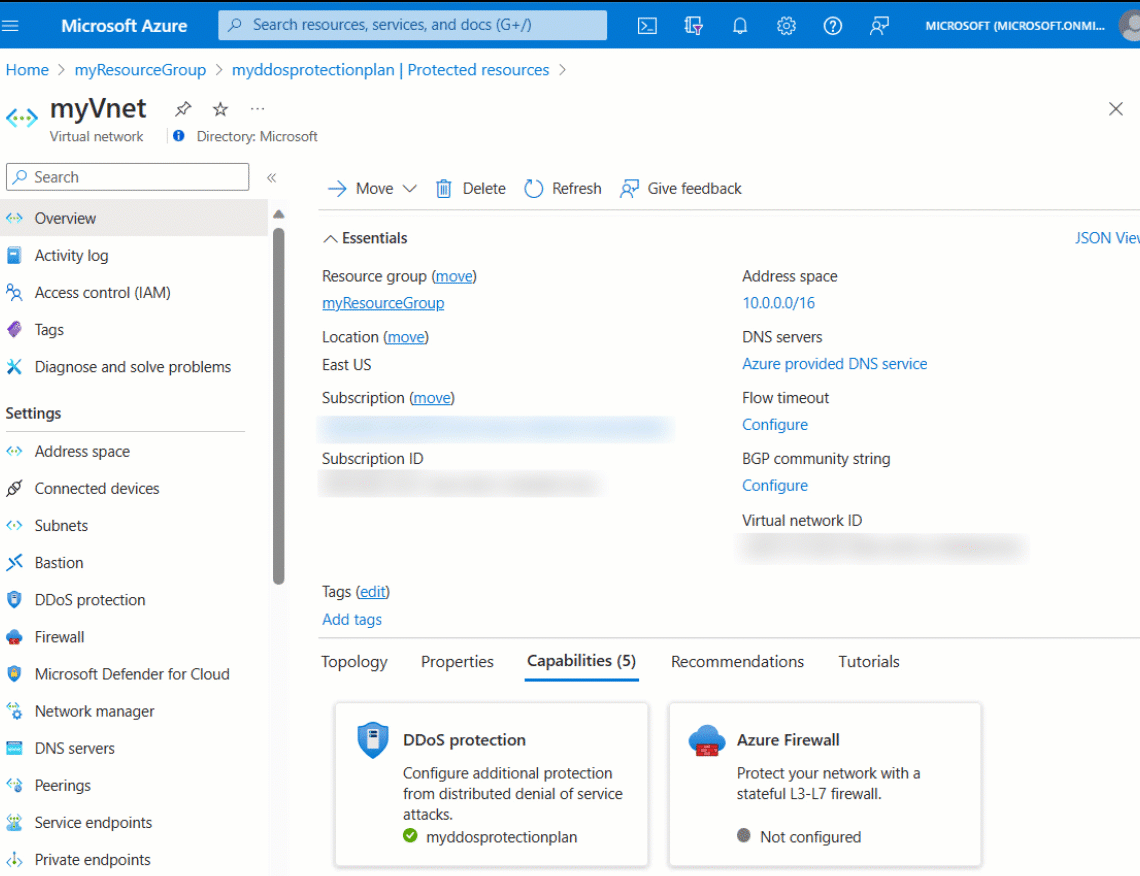Click the Azure Firewall card cloud icon
This screenshot has height=876, width=1140.
tap(707, 741)
